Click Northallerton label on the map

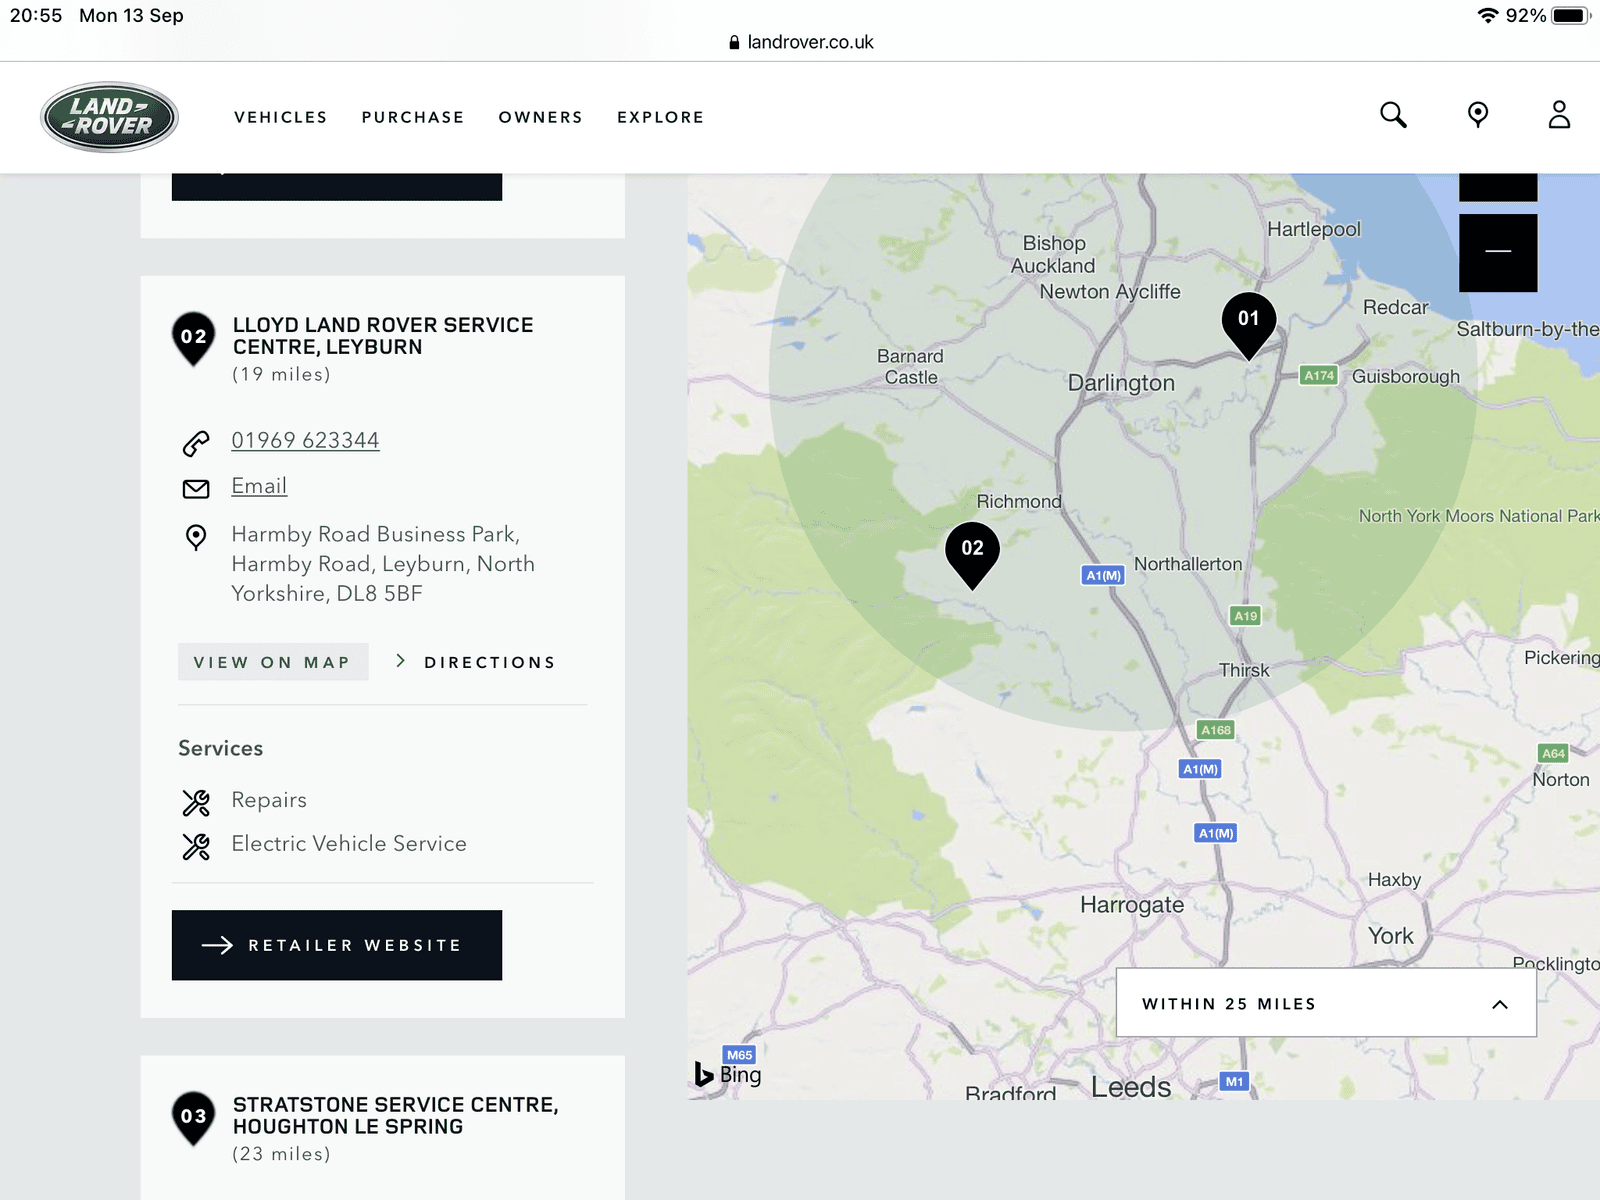[x=1188, y=564]
